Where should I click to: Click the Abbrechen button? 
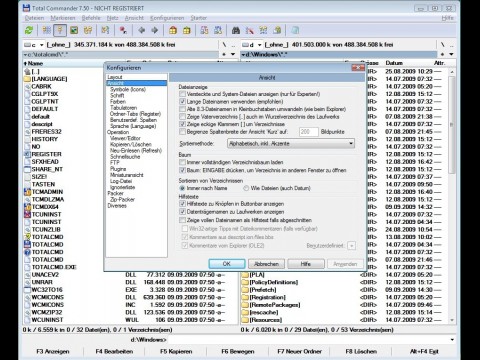coord(266,264)
